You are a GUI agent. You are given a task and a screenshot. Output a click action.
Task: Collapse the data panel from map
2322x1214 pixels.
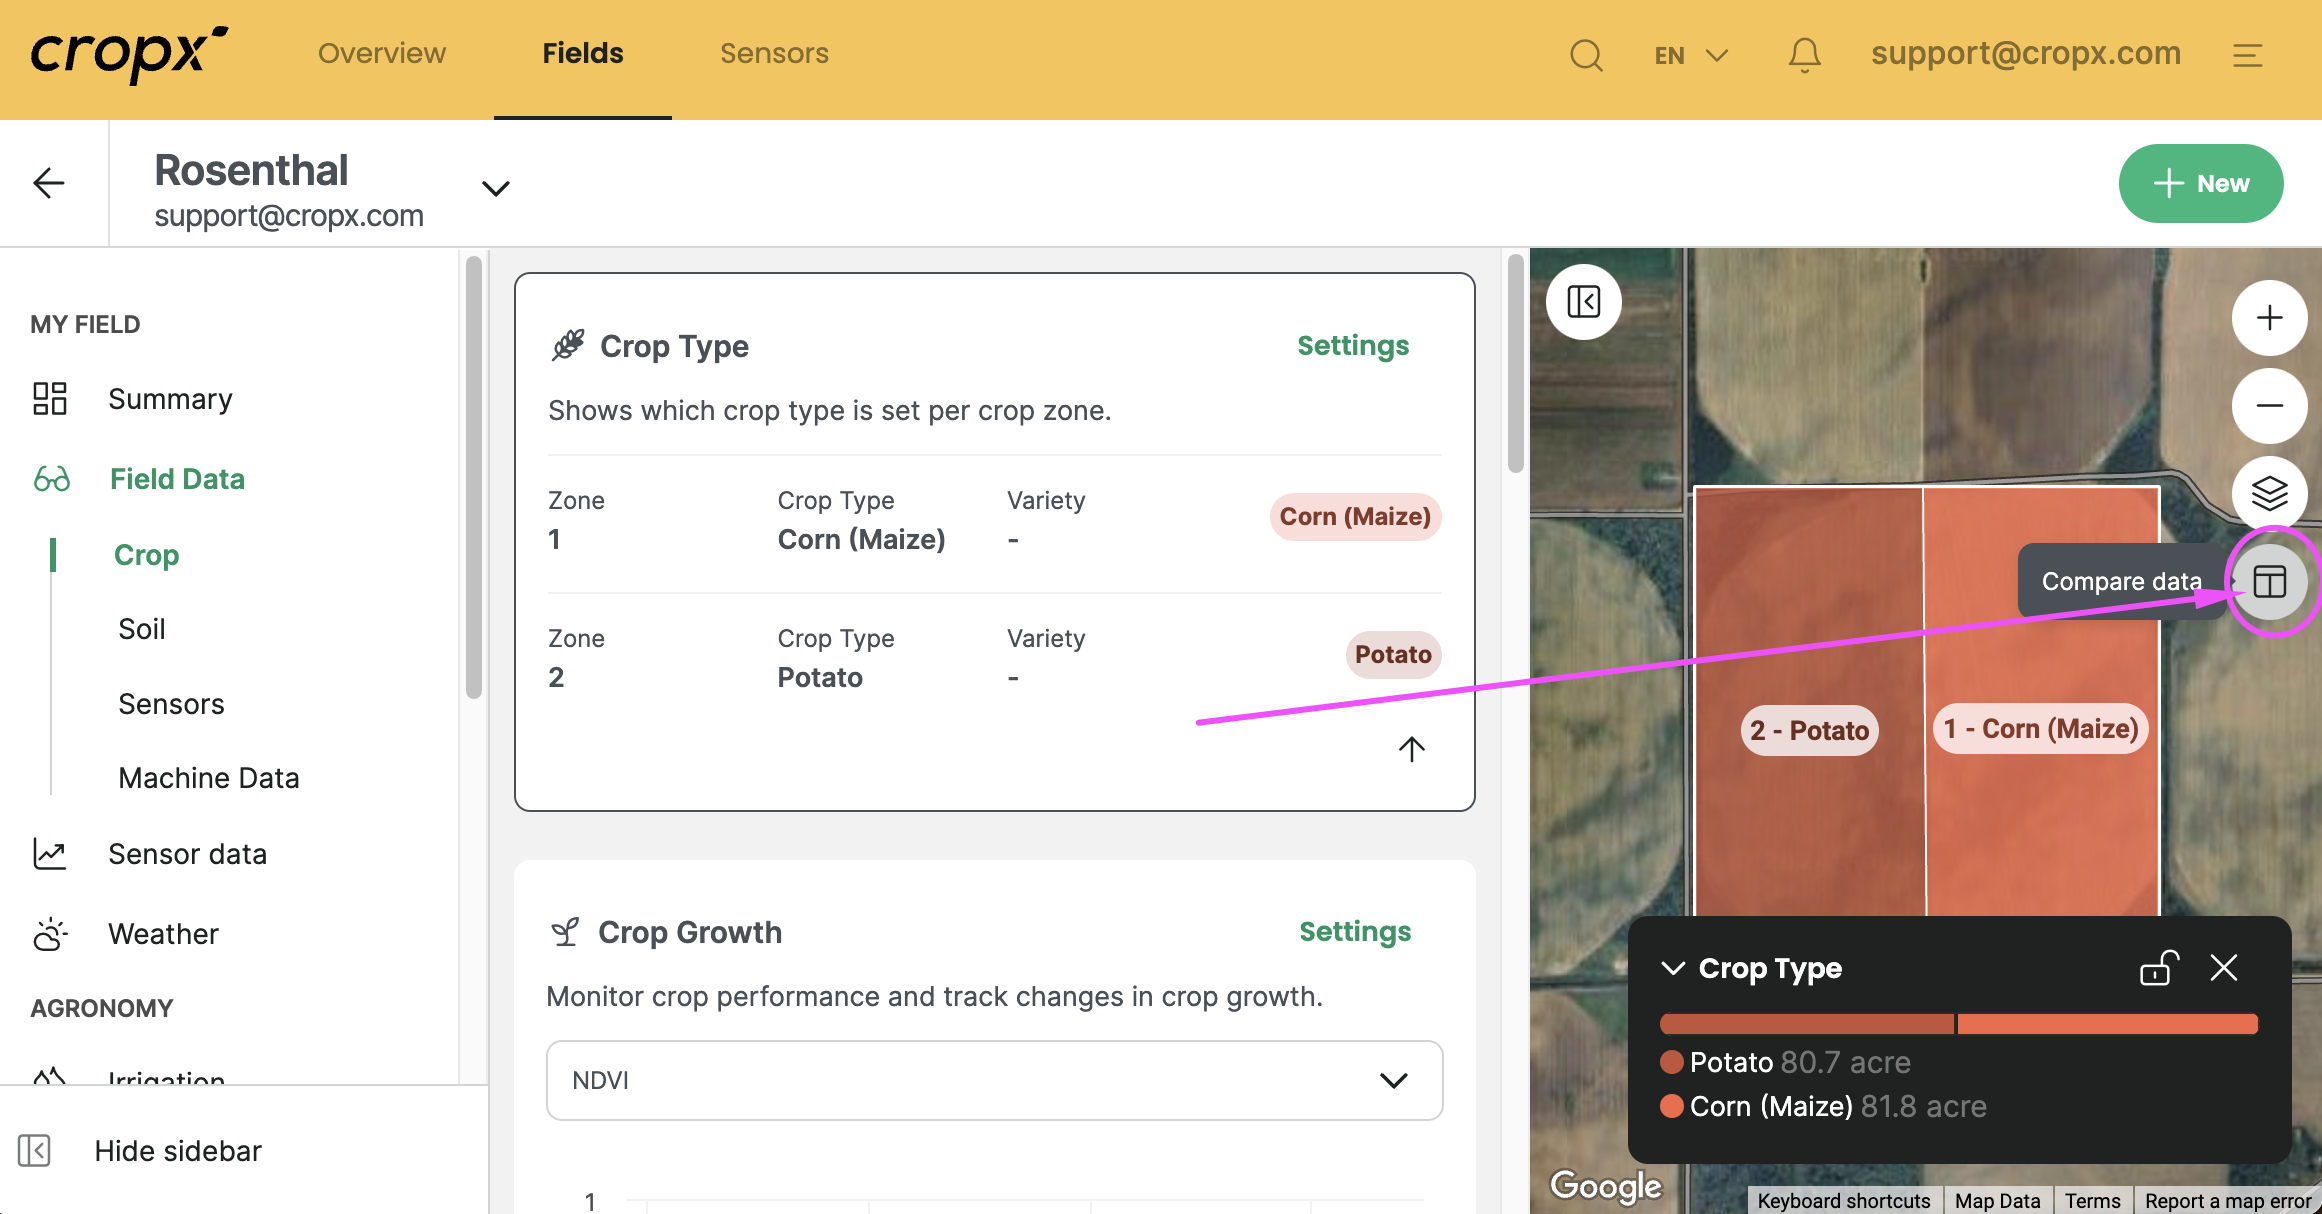pos(1584,301)
